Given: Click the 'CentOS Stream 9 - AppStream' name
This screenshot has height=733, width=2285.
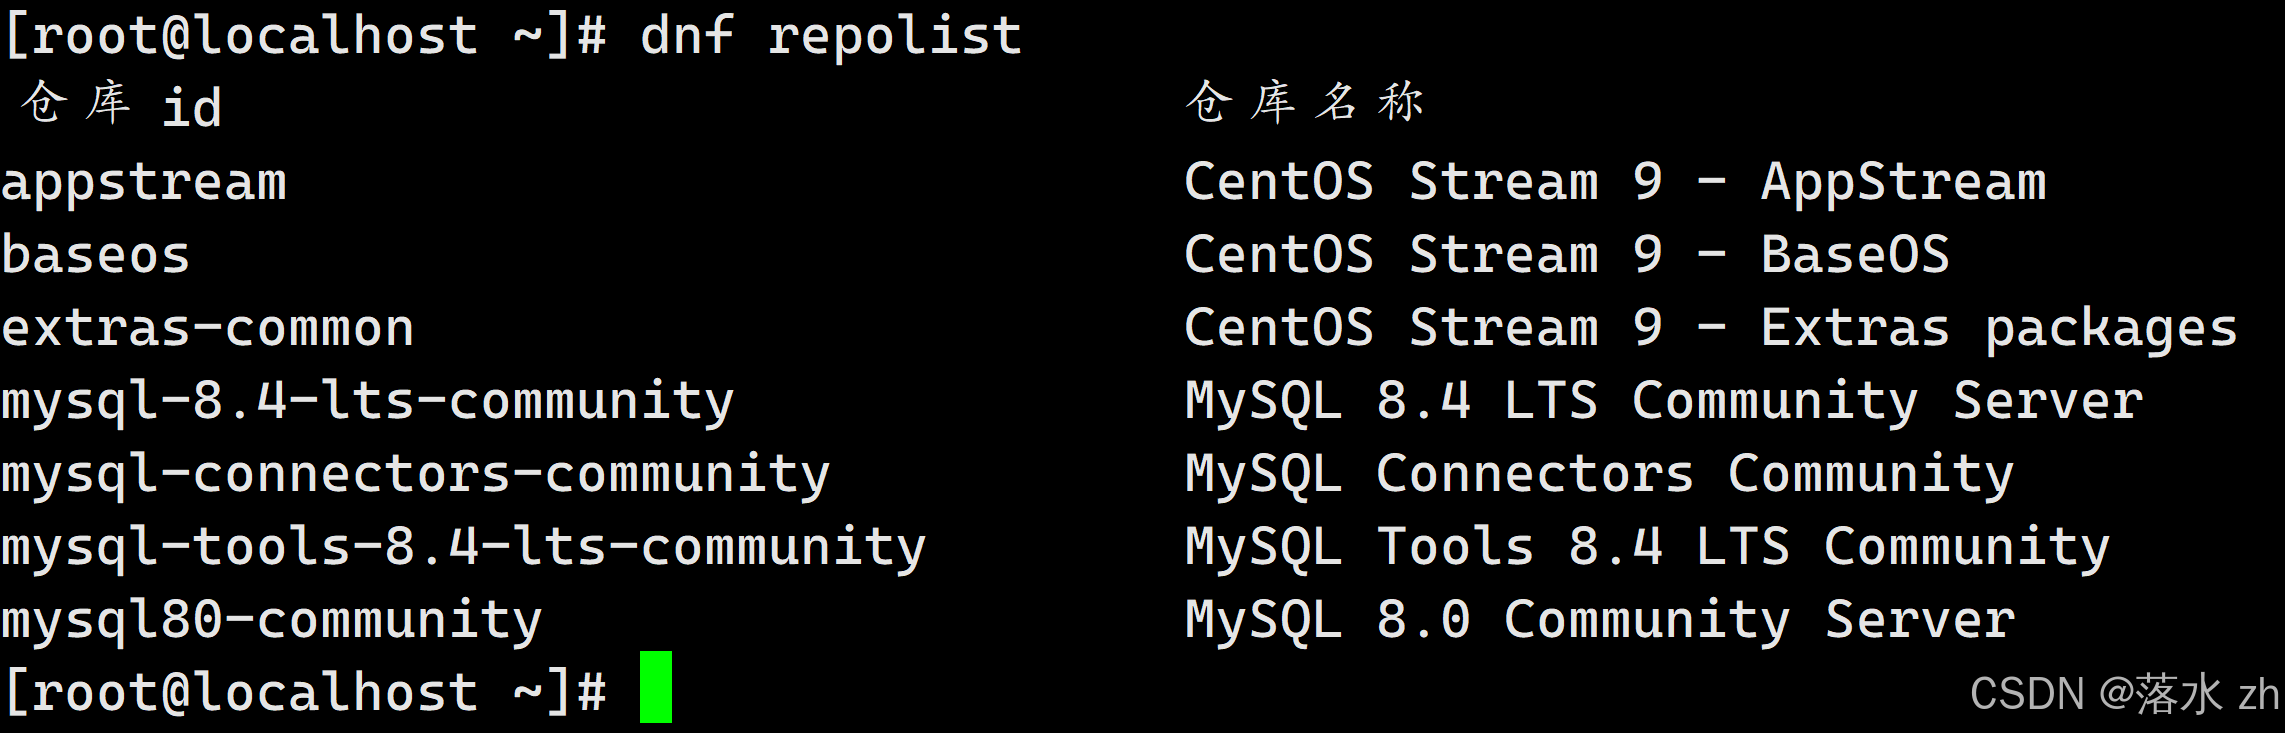Looking at the screenshot, I should click(x=1615, y=183).
